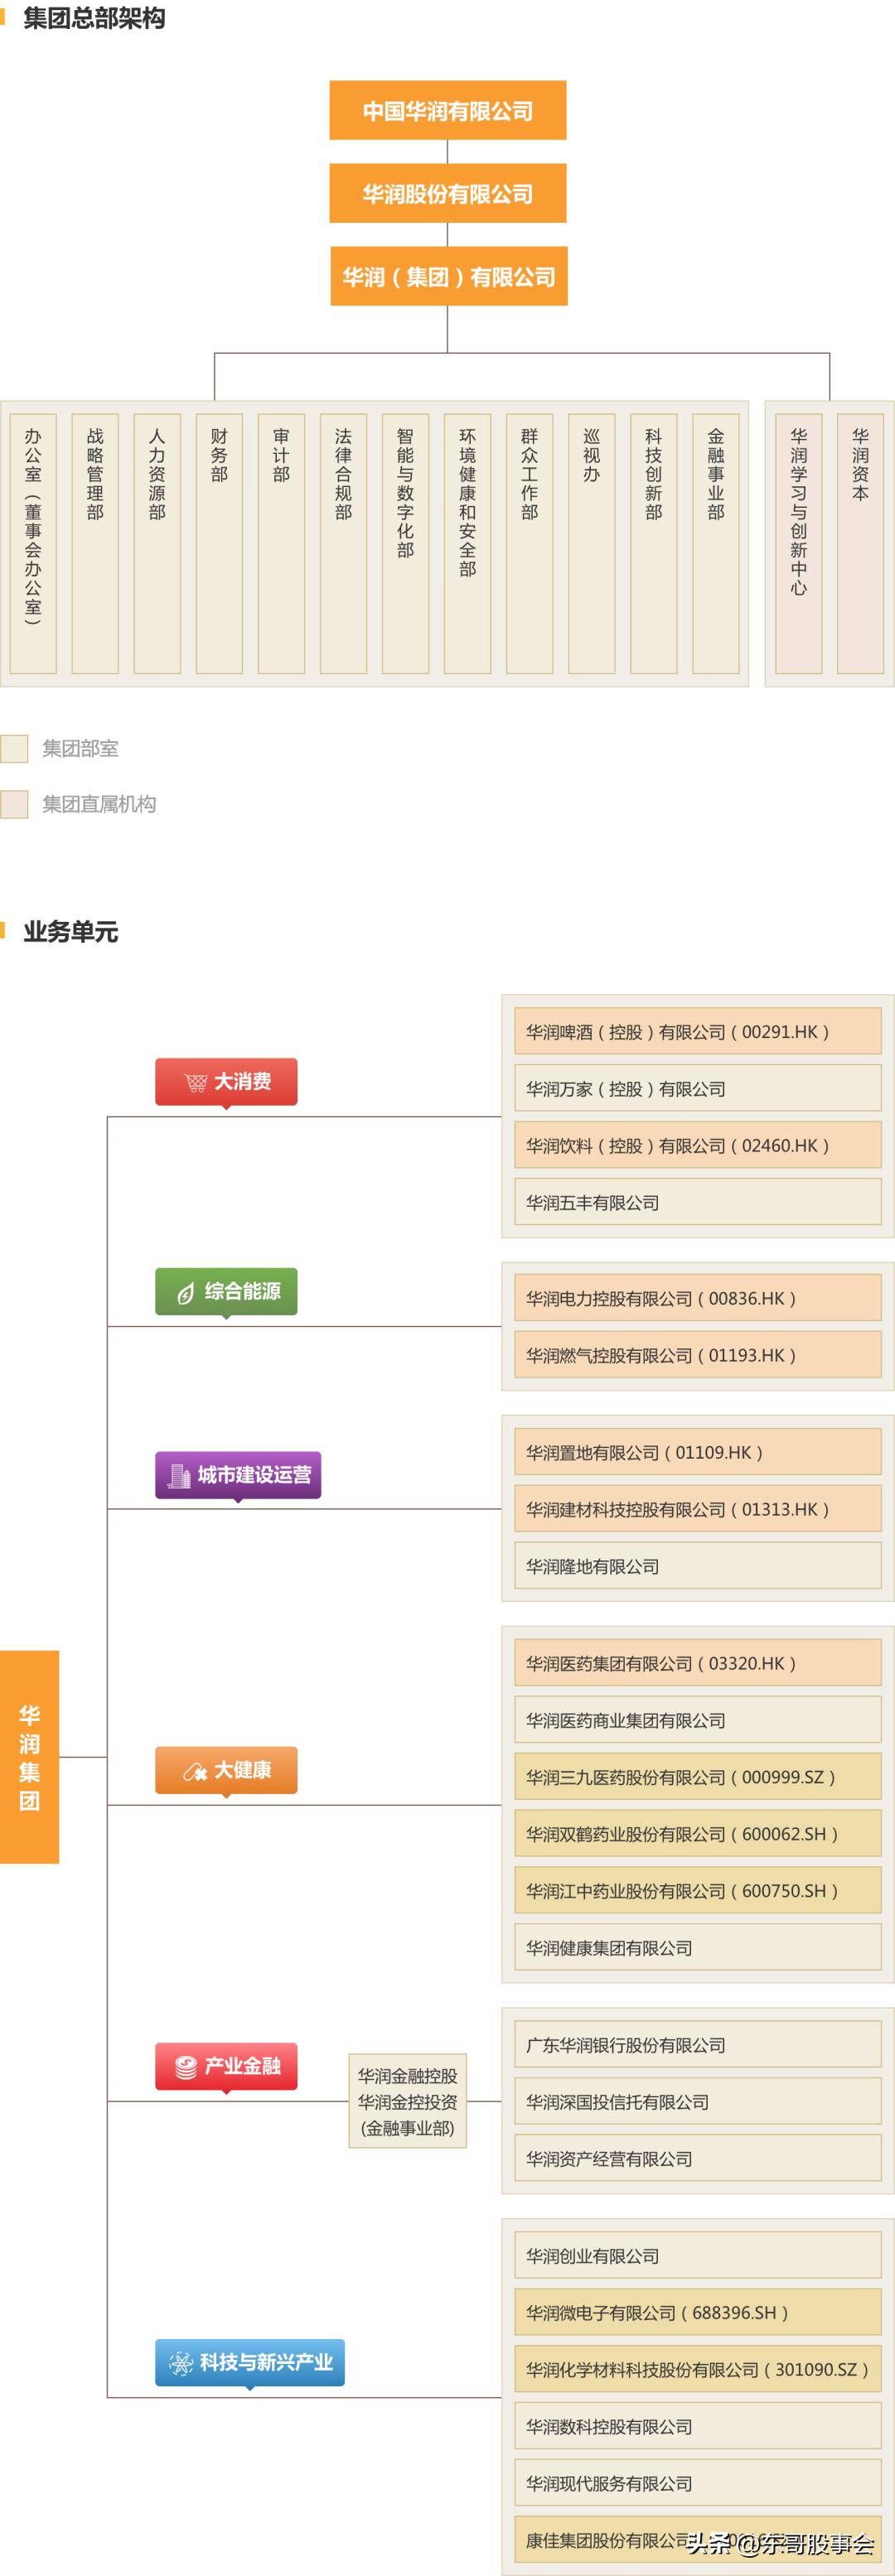Click the leaf energy icon on 综合能源
This screenshot has height=2576, width=895.
(185, 1294)
